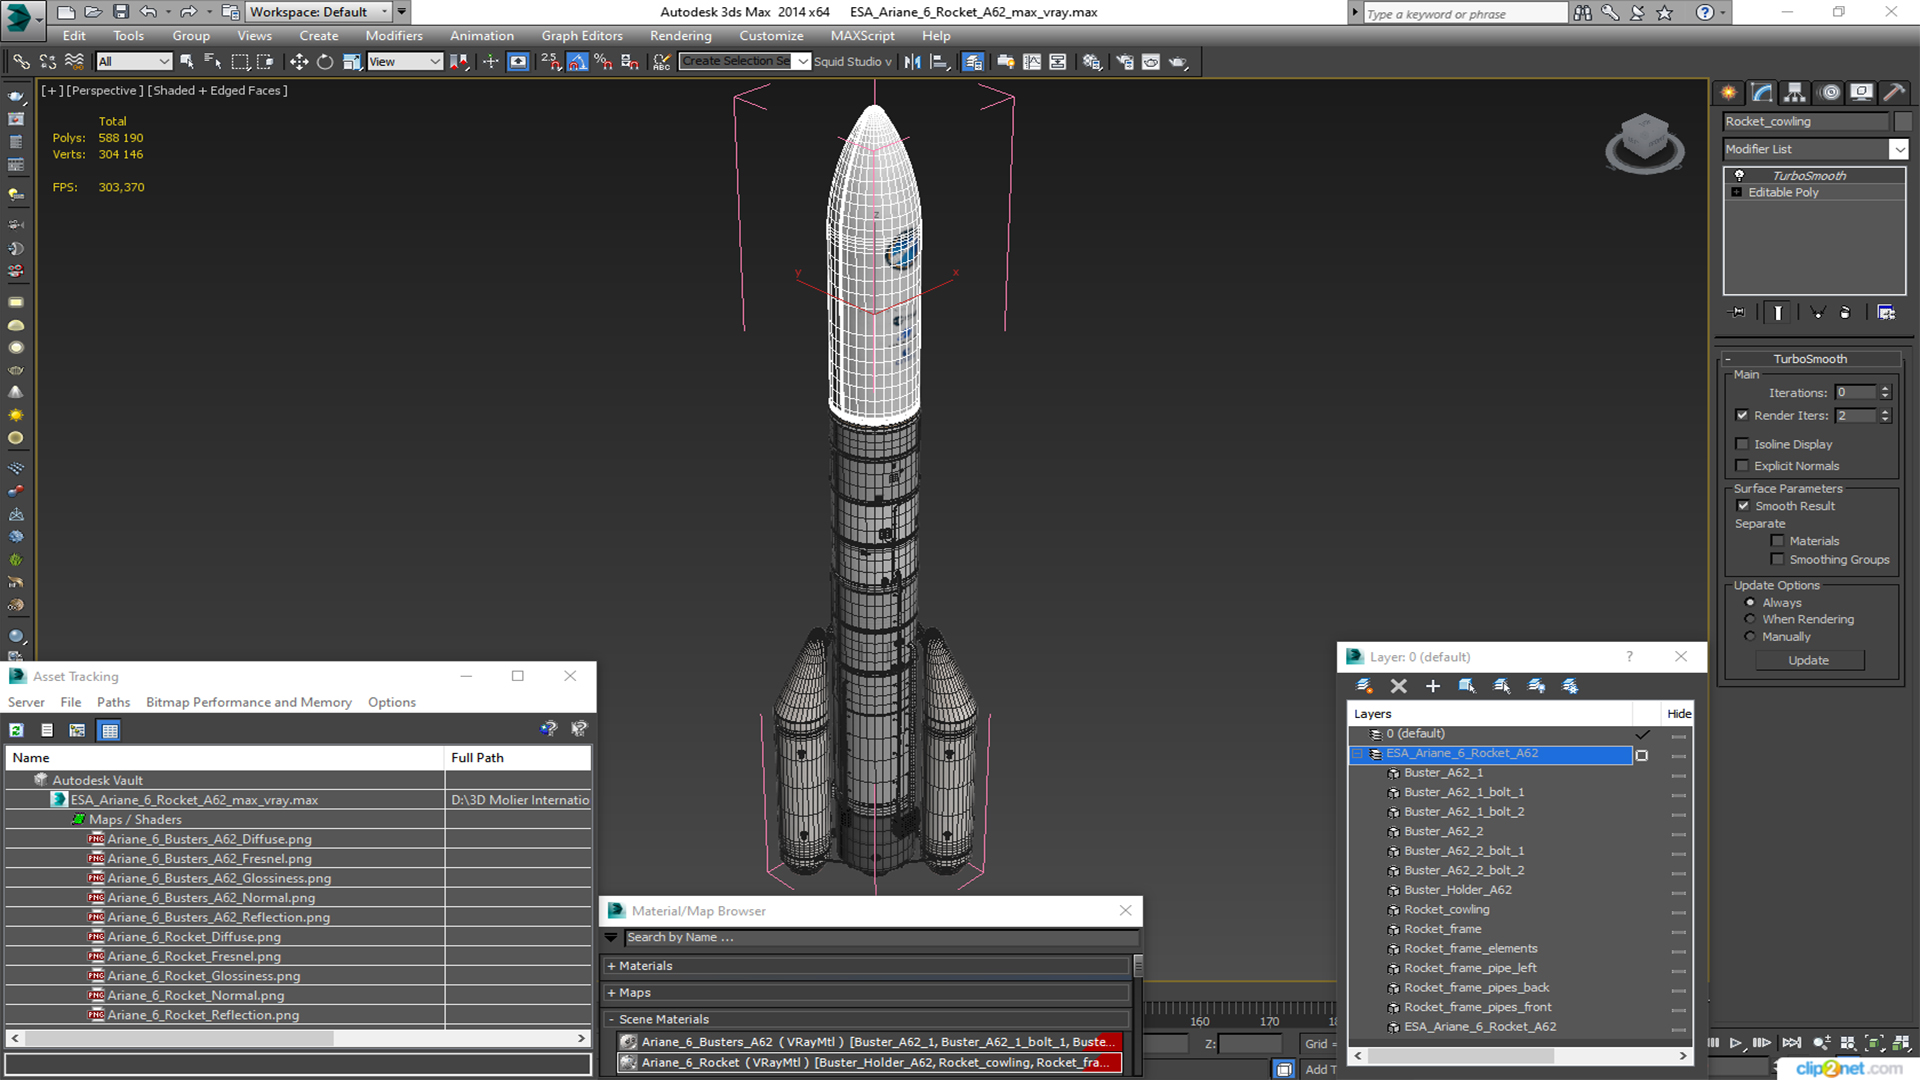Click the Search by Name field
1920x1080 pixels.
[880, 938]
